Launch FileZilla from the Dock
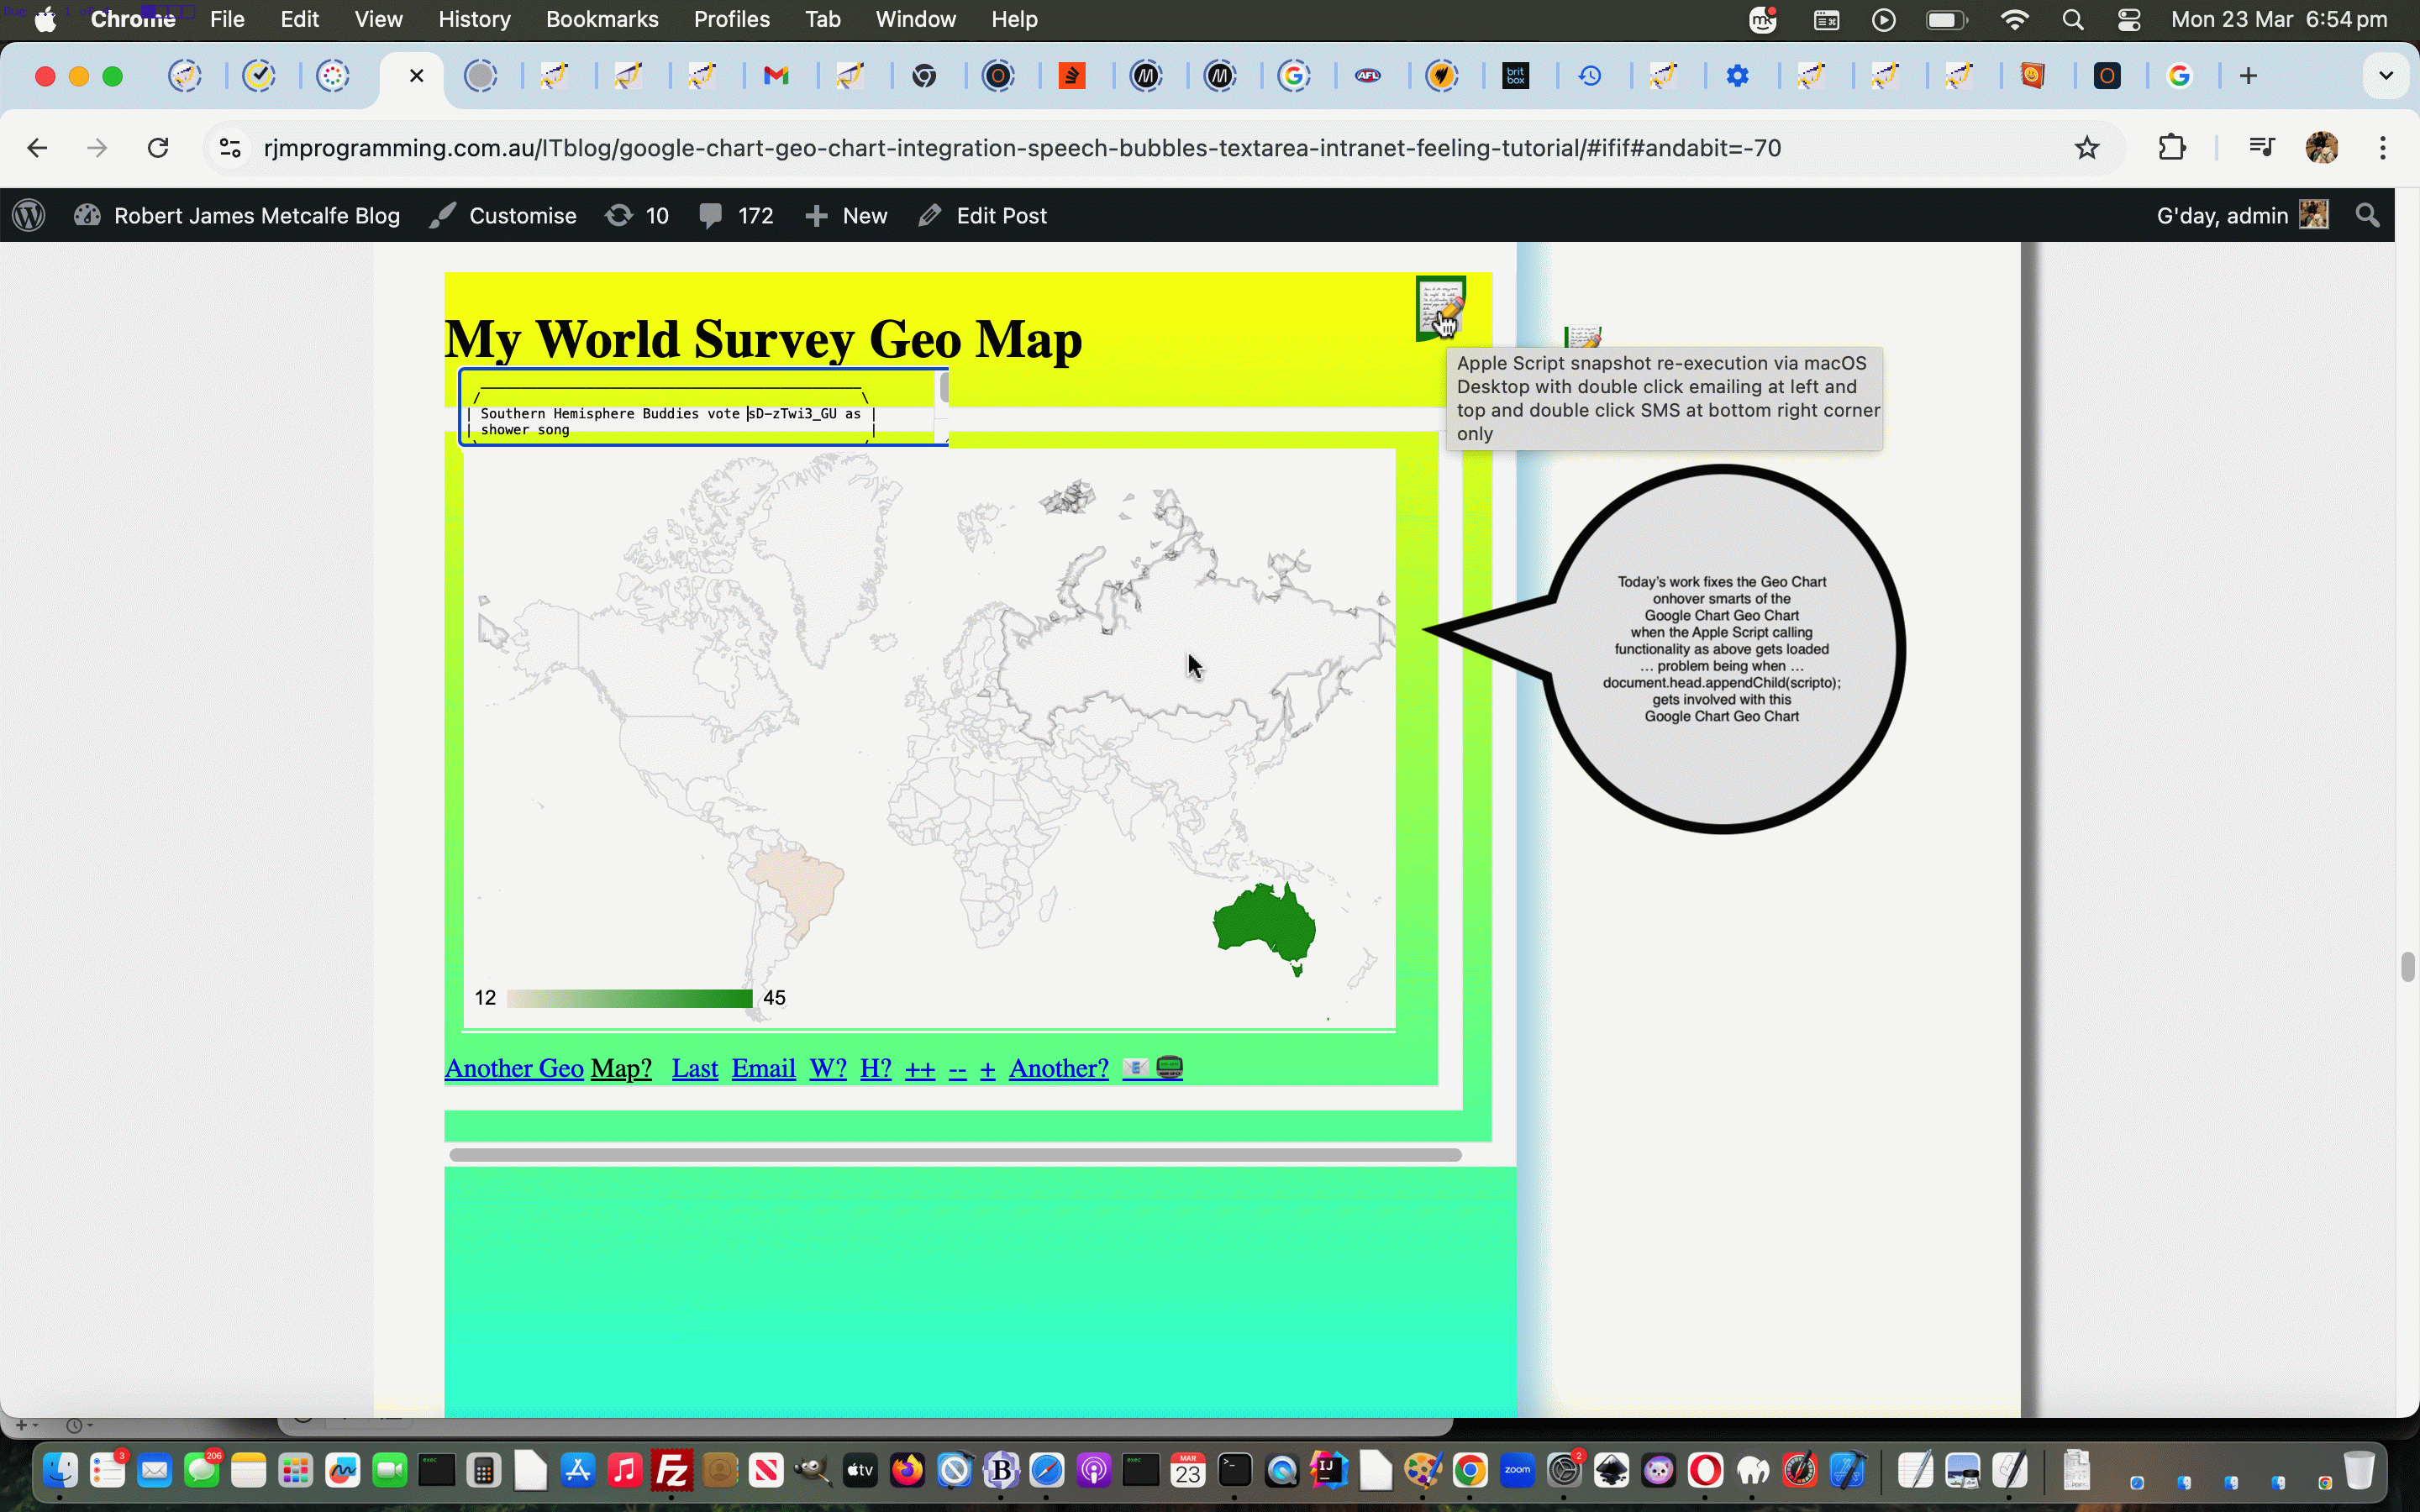The width and height of the screenshot is (2420, 1512). pyautogui.click(x=671, y=1470)
